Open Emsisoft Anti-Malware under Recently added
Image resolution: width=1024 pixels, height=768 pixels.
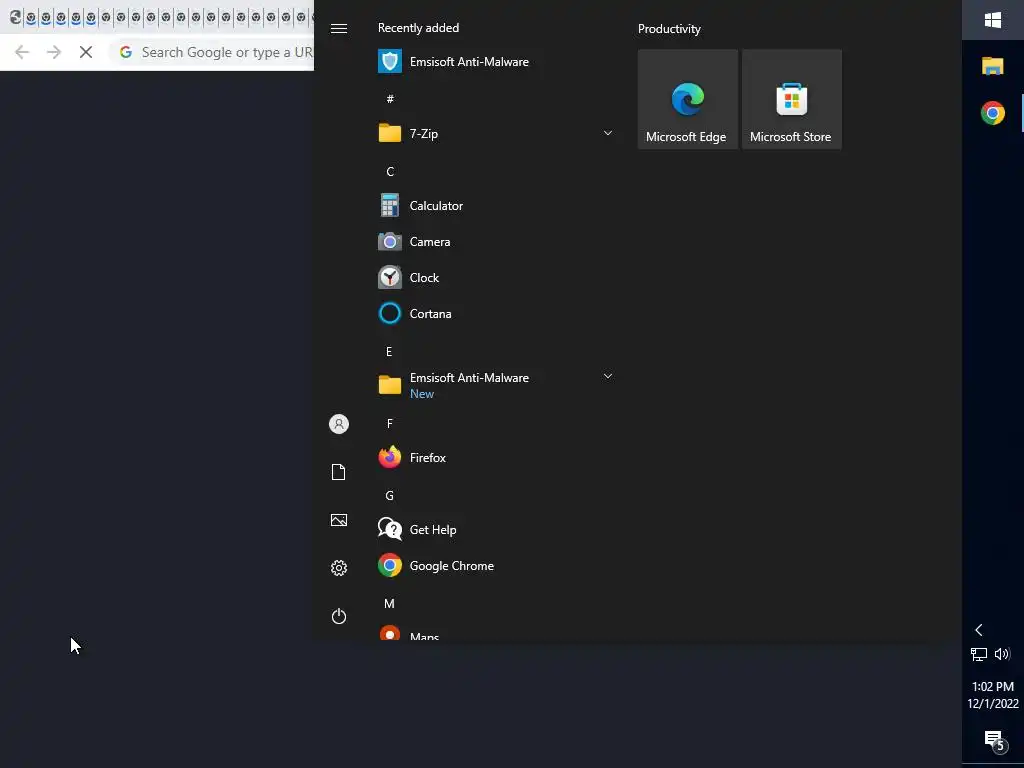pos(495,62)
